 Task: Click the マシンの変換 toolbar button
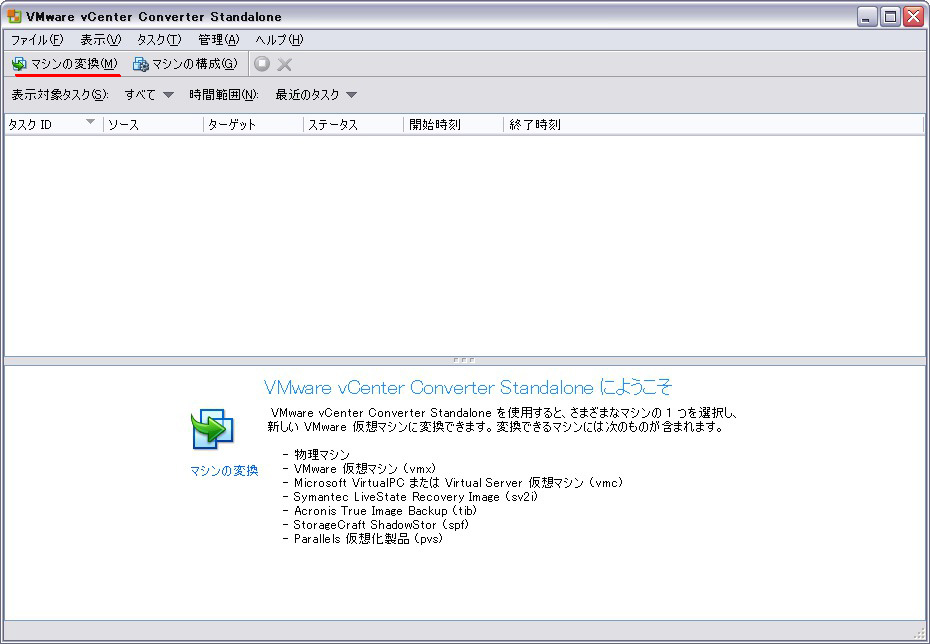click(x=65, y=64)
